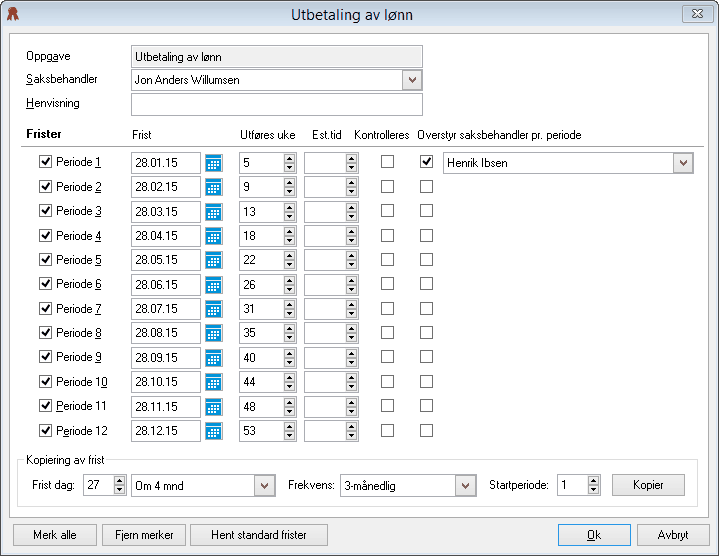Click the Merk alle button

(x=55, y=535)
